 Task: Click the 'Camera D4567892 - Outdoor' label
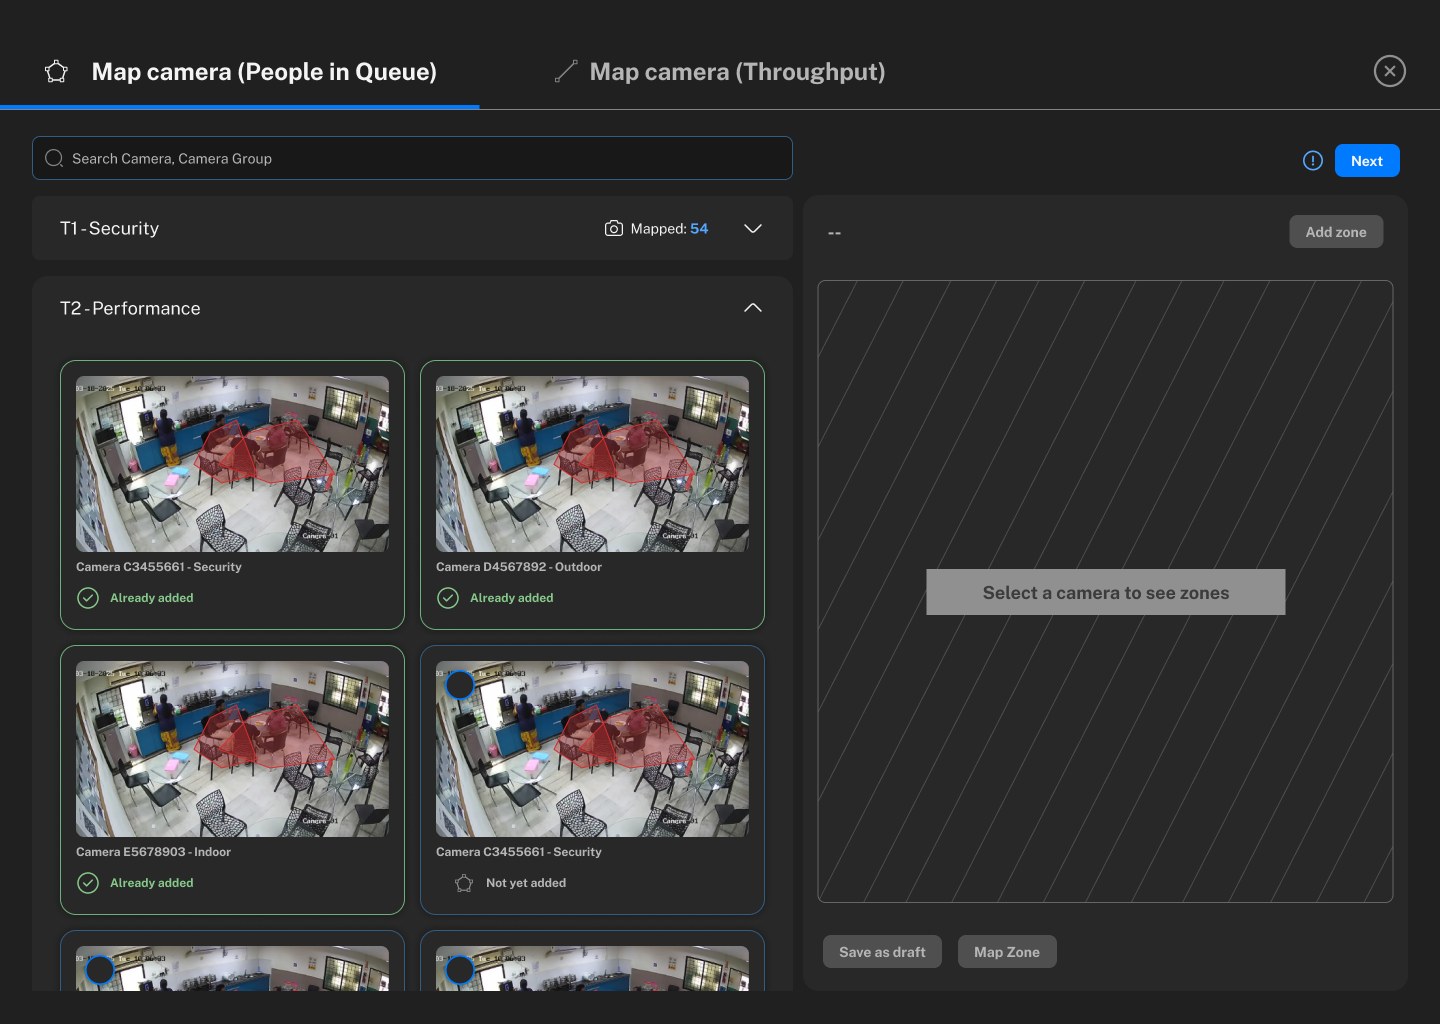point(519,567)
